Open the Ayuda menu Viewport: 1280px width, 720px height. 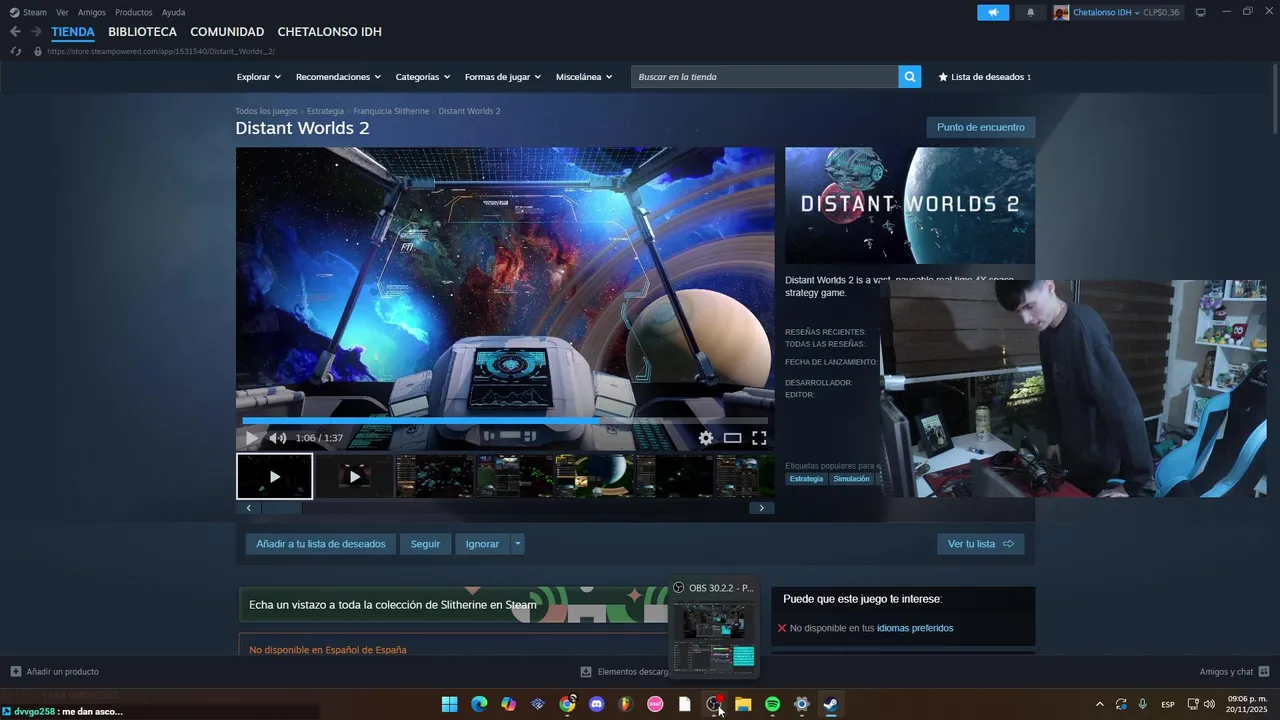point(173,12)
